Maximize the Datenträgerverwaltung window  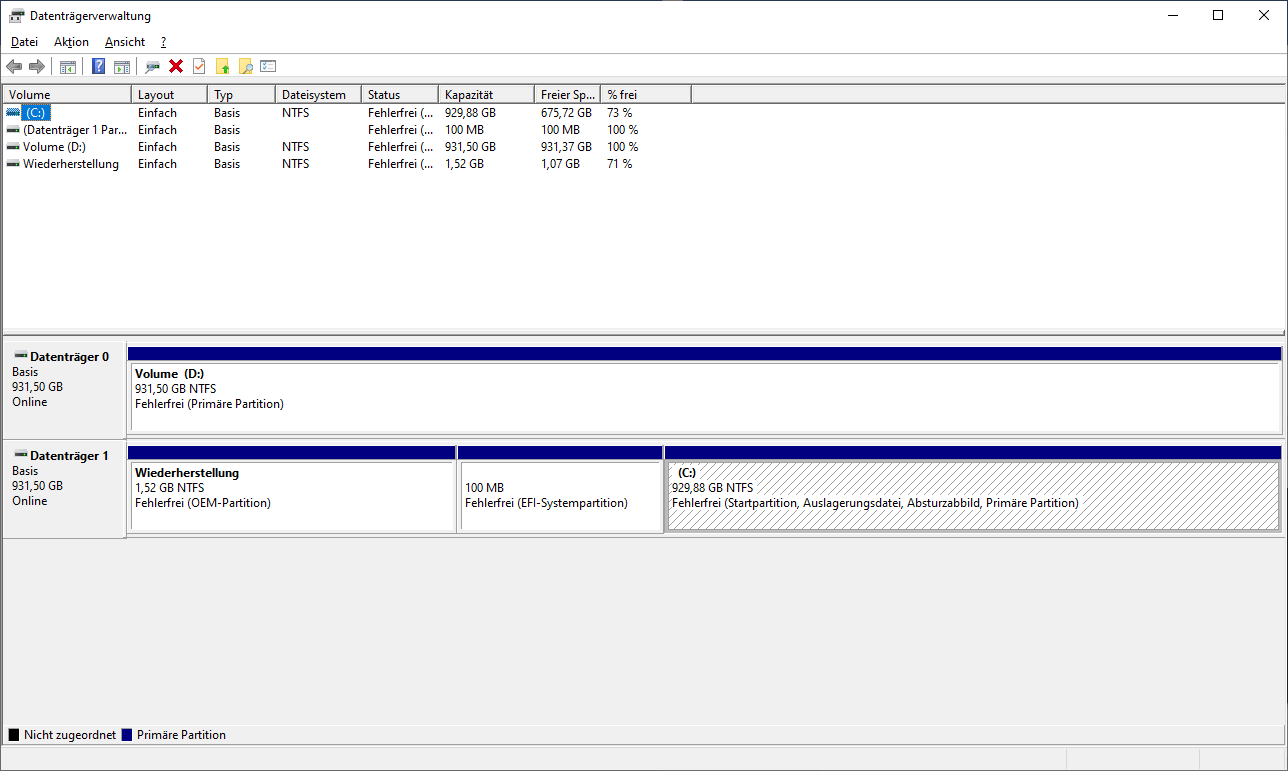(1218, 15)
